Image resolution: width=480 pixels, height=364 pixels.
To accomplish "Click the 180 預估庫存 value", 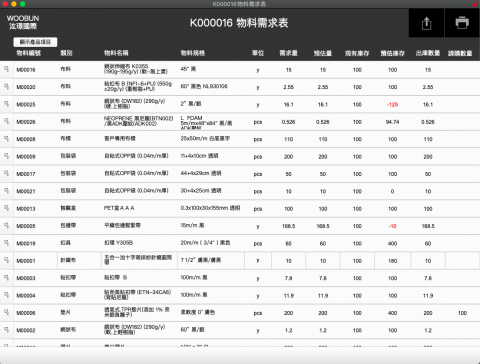I will coord(393,261).
